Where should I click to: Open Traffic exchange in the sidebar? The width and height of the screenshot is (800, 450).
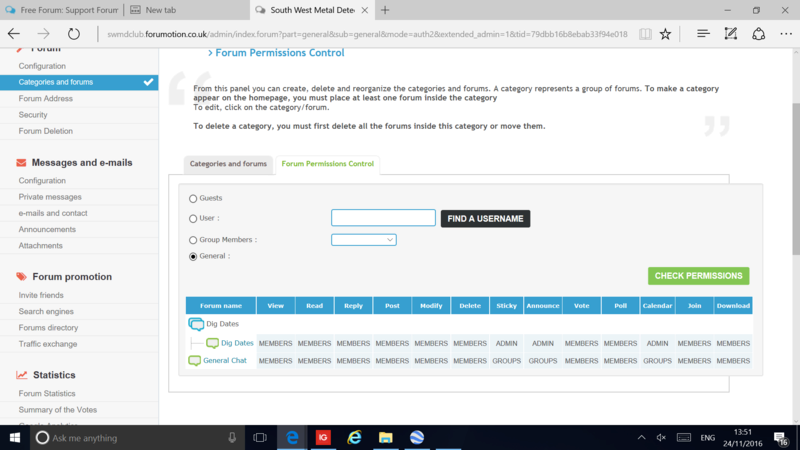[48, 344]
